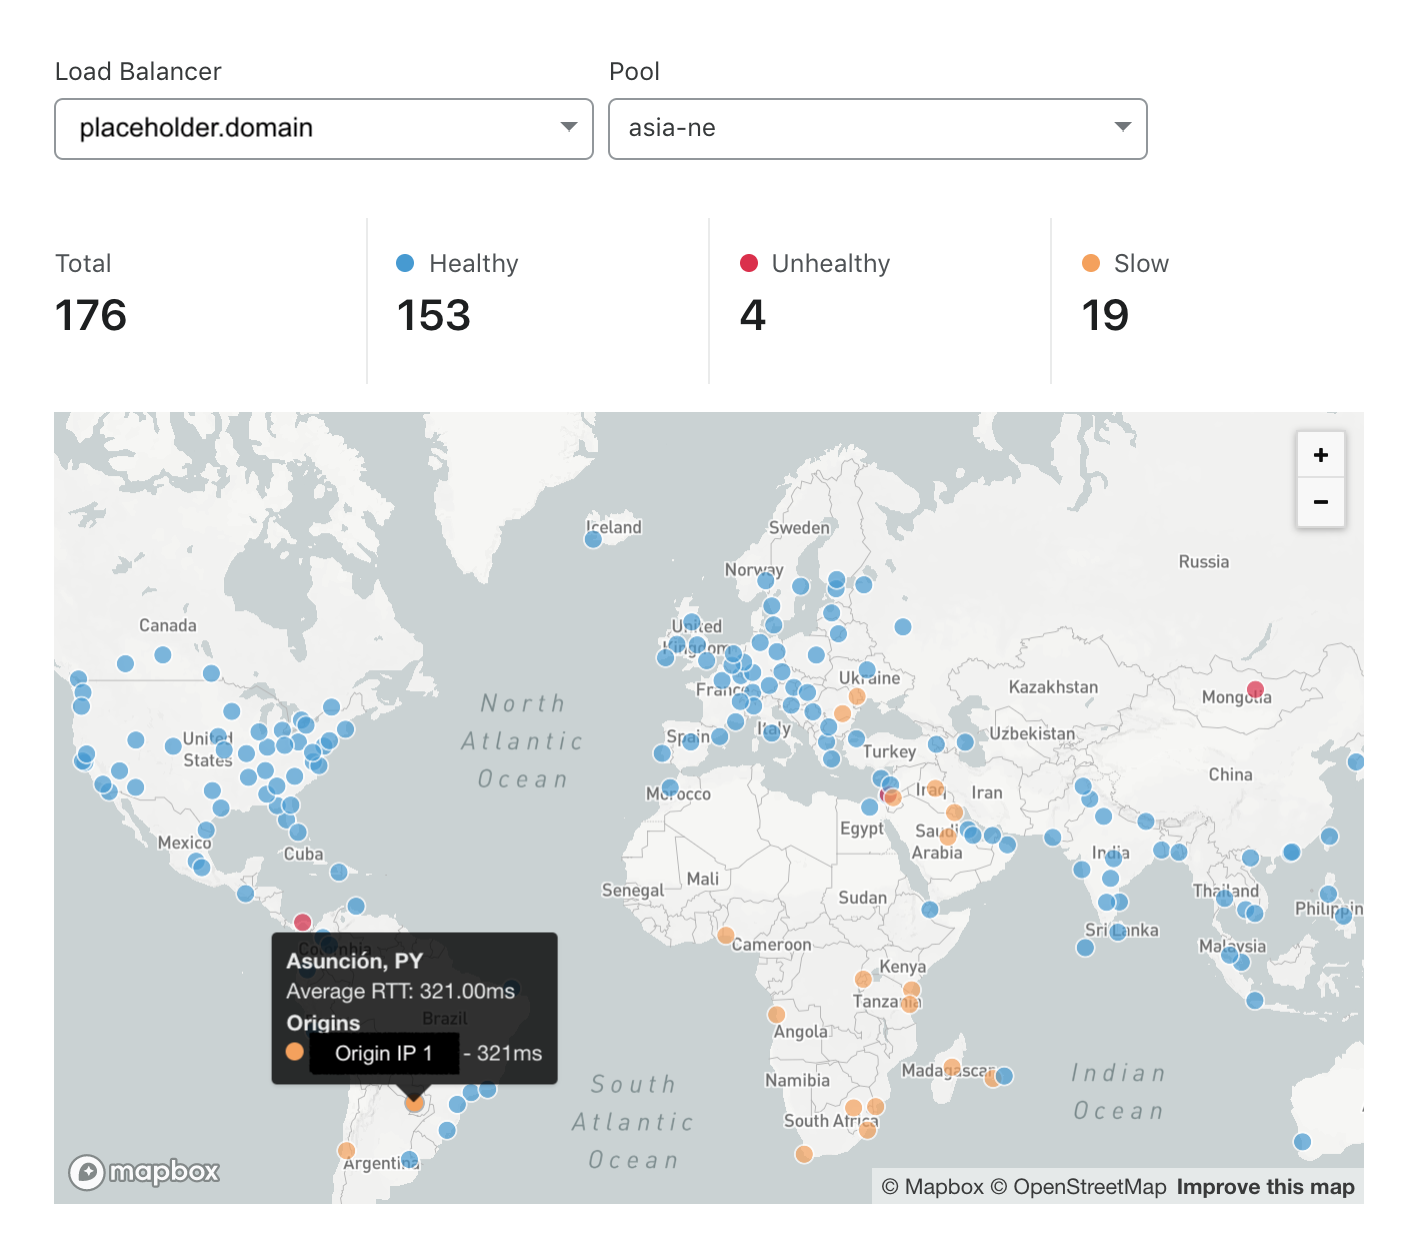Click the Improve this map link
The height and width of the screenshot is (1260, 1420).
1265,1187
